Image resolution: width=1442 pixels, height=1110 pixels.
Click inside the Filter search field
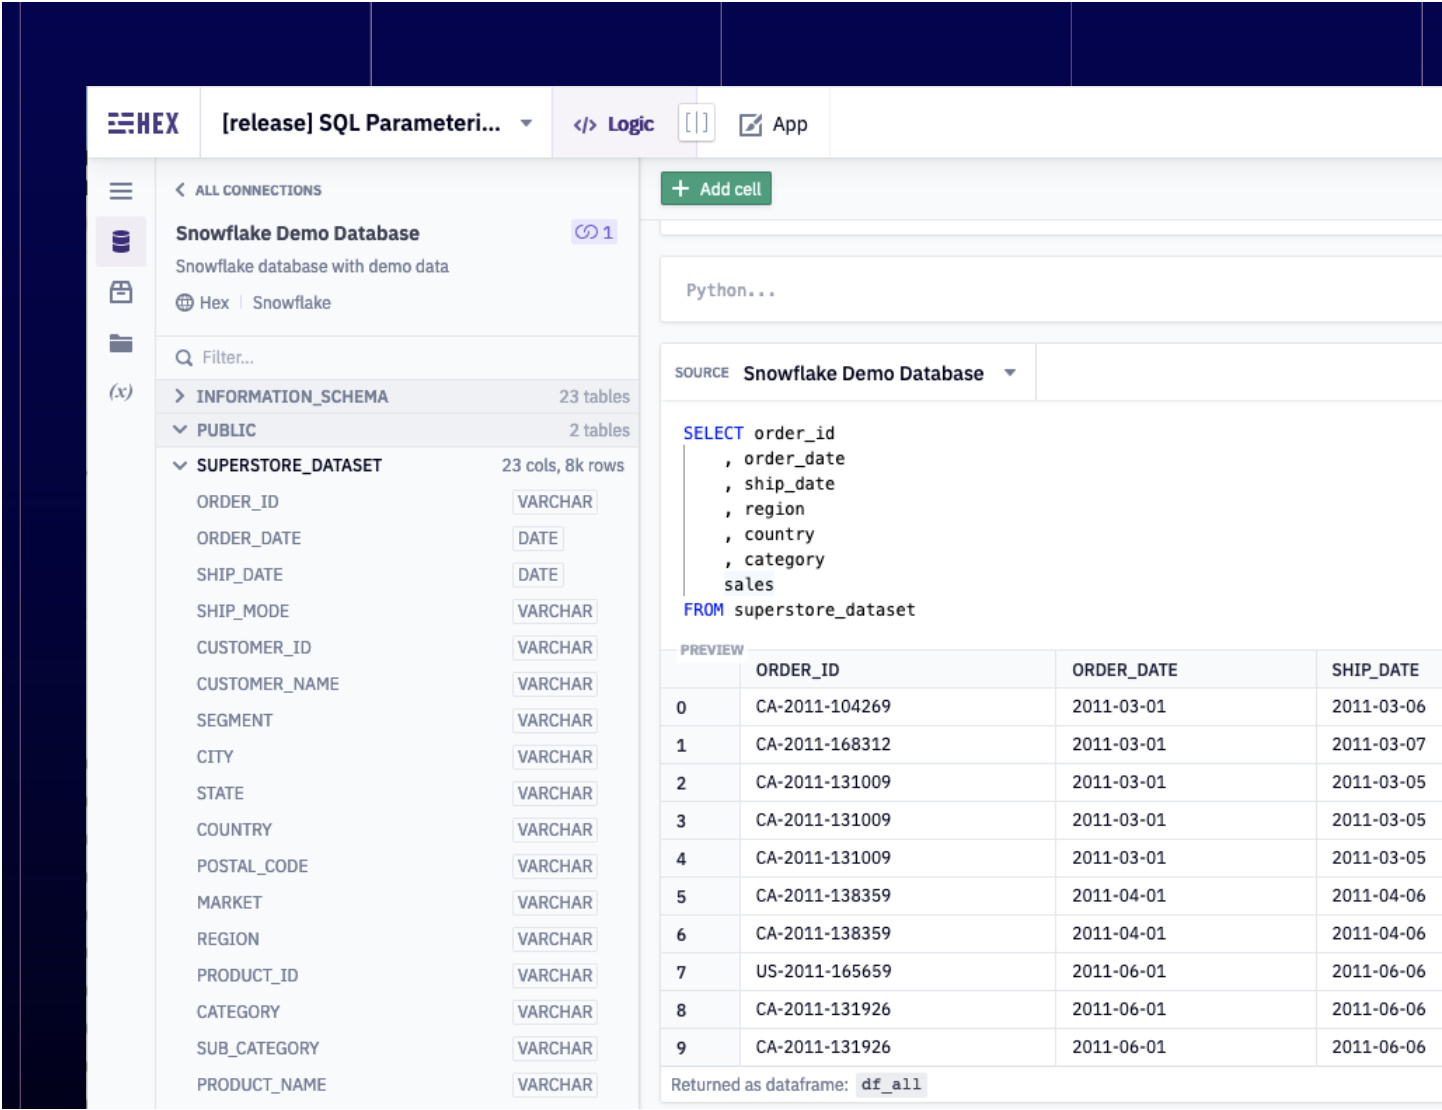(300, 357)
